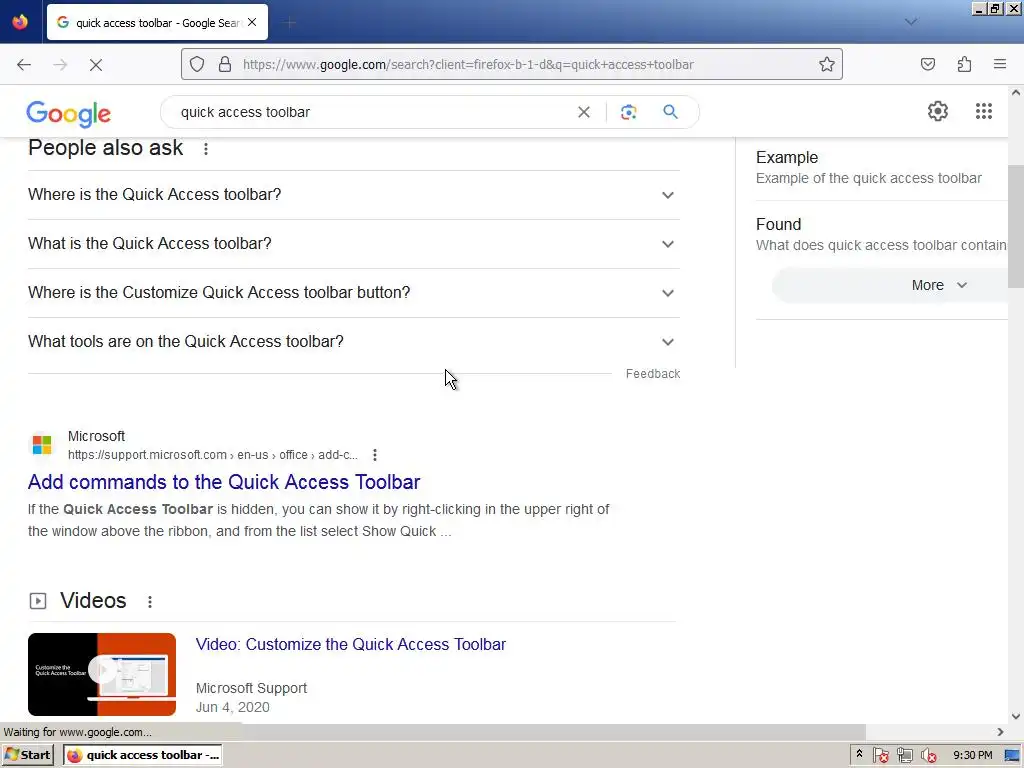Open a new tab

[289, 23]
